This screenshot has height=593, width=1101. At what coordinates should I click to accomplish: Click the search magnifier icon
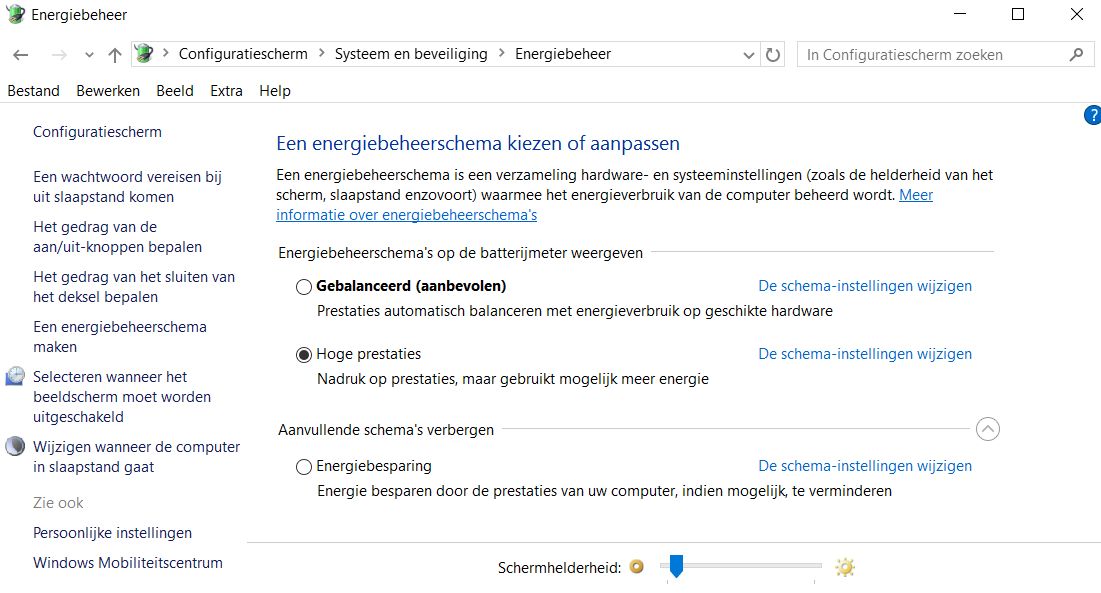coord(1076,54)
